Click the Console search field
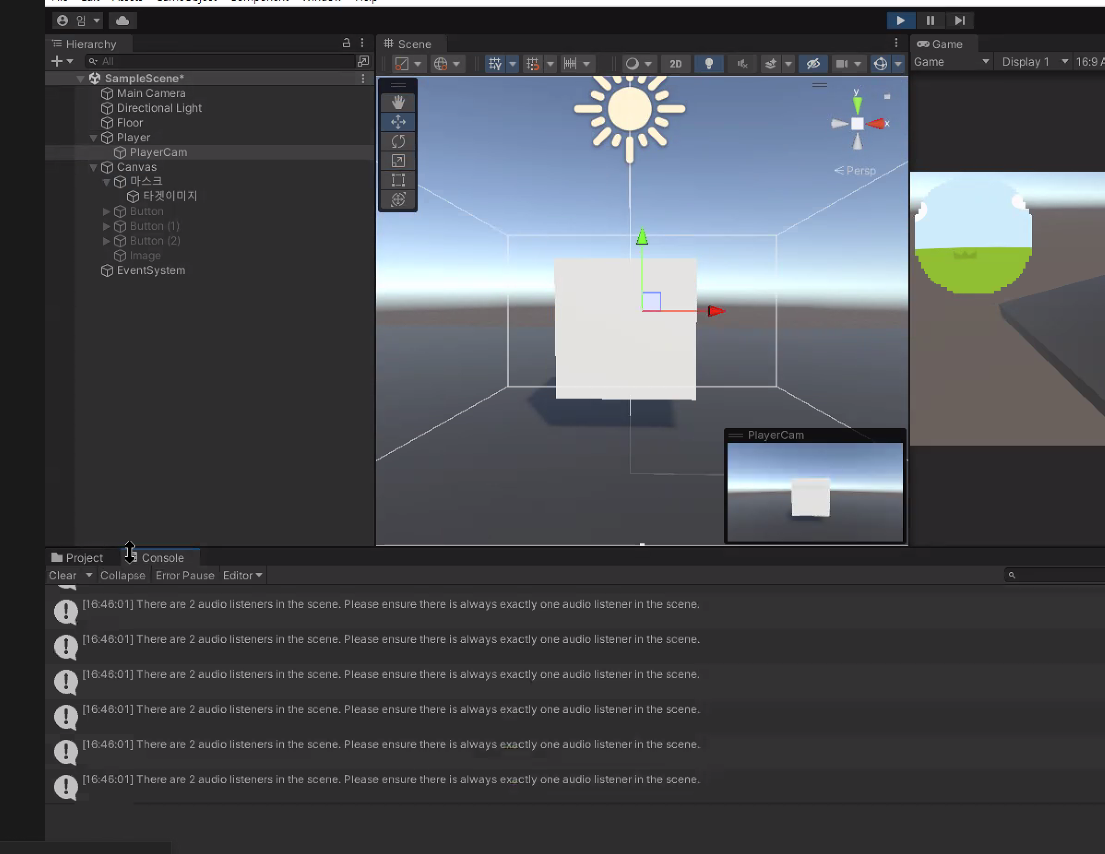The width and height of the screenshot is (1105, 854). coord(1054,575)
